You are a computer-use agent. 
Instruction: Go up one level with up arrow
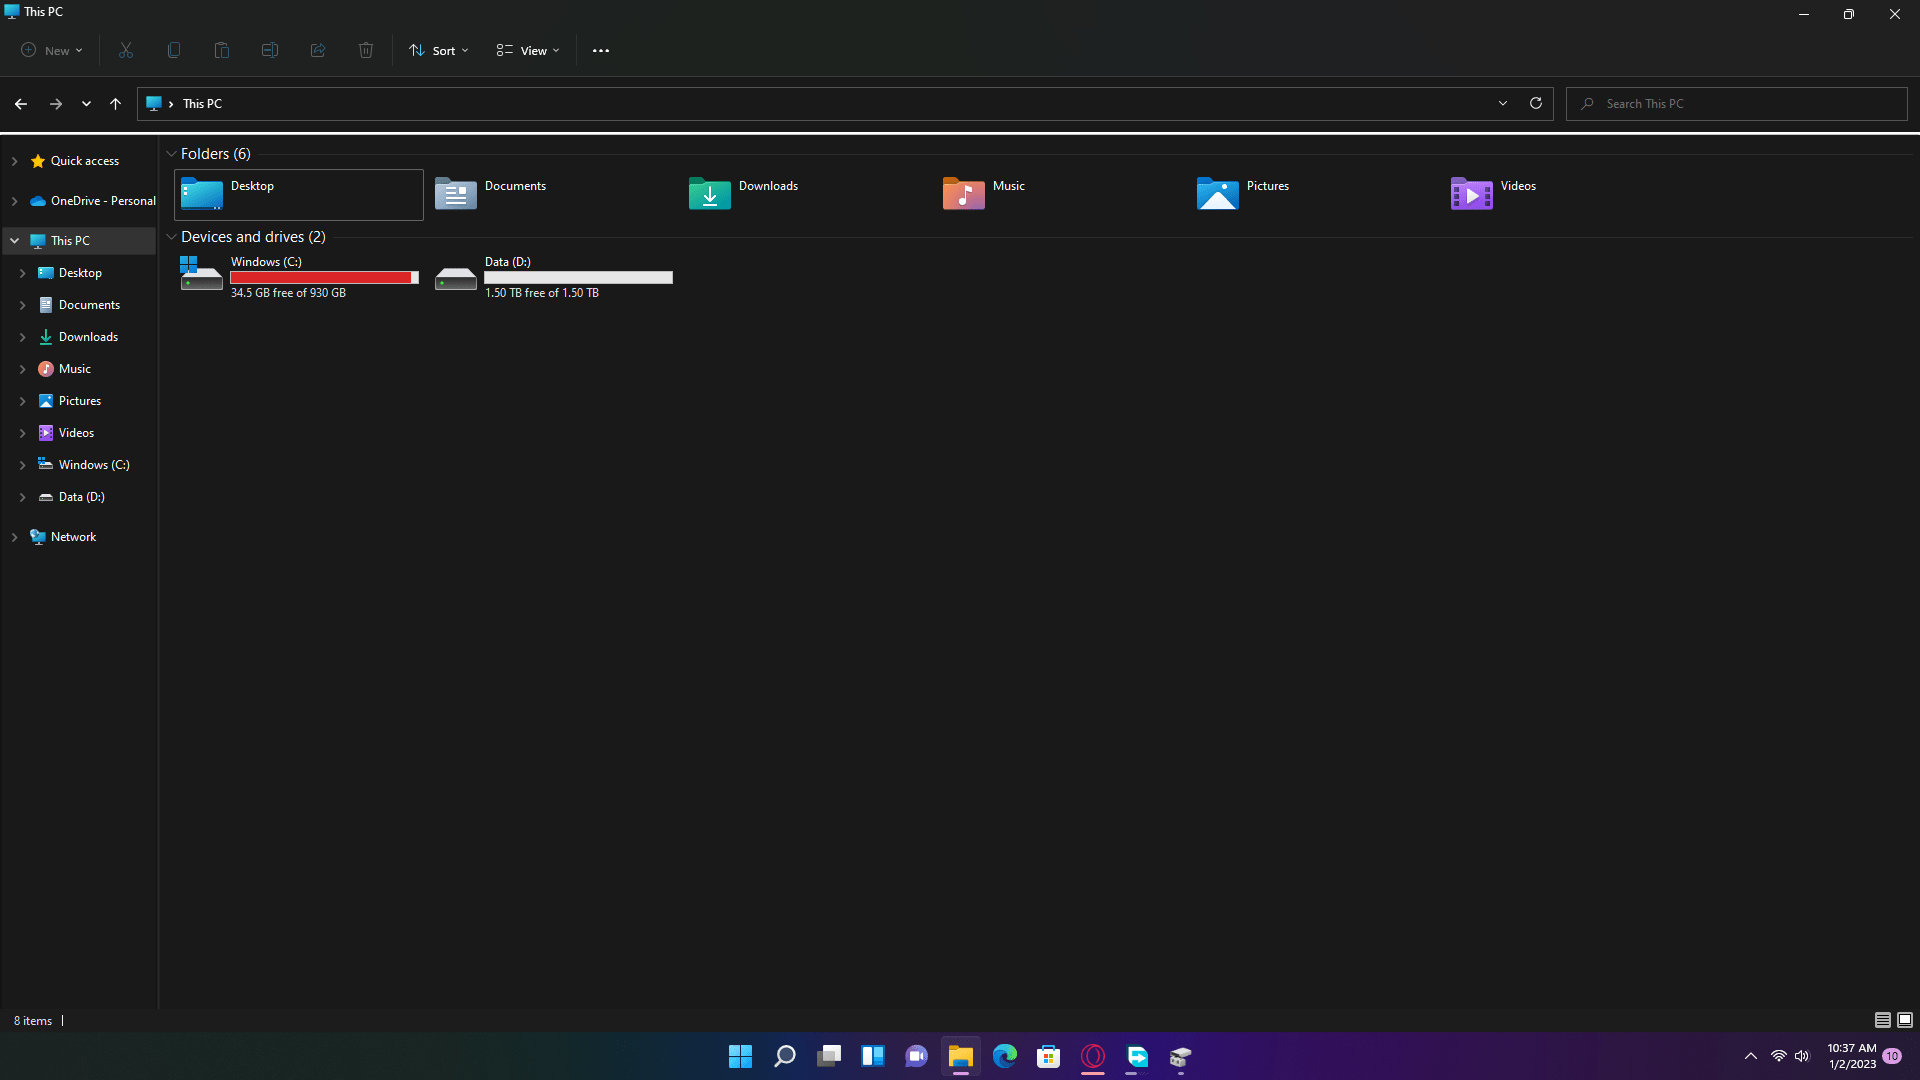point(115,103)
